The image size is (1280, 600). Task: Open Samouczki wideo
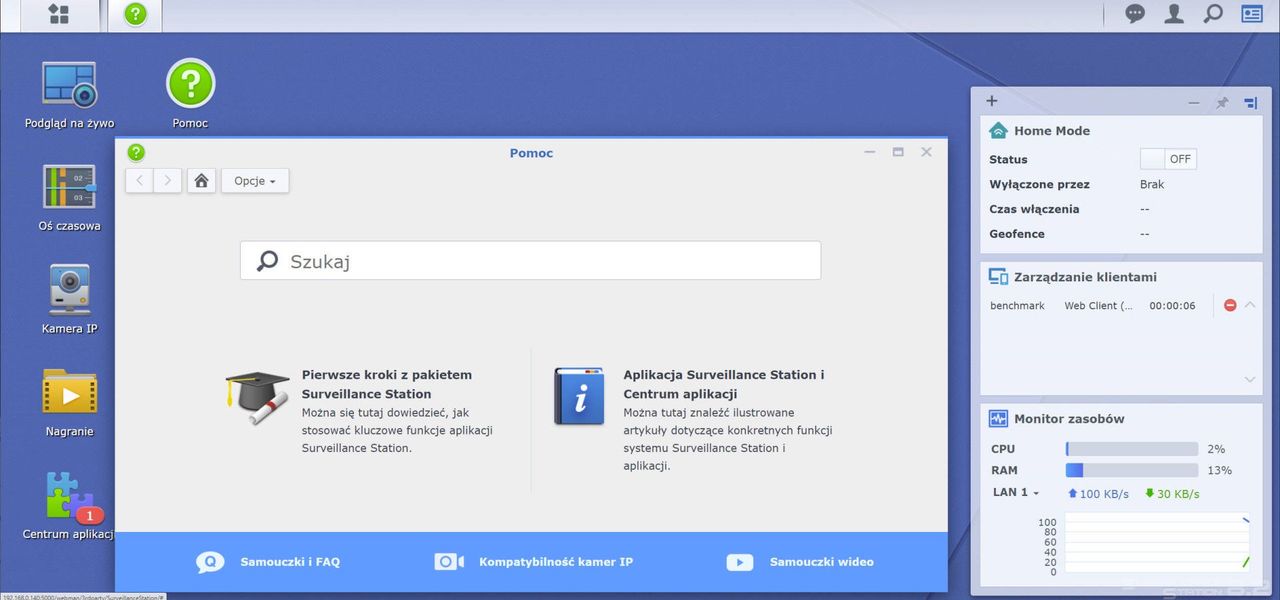pyautogui.click(x=800, y=562)
